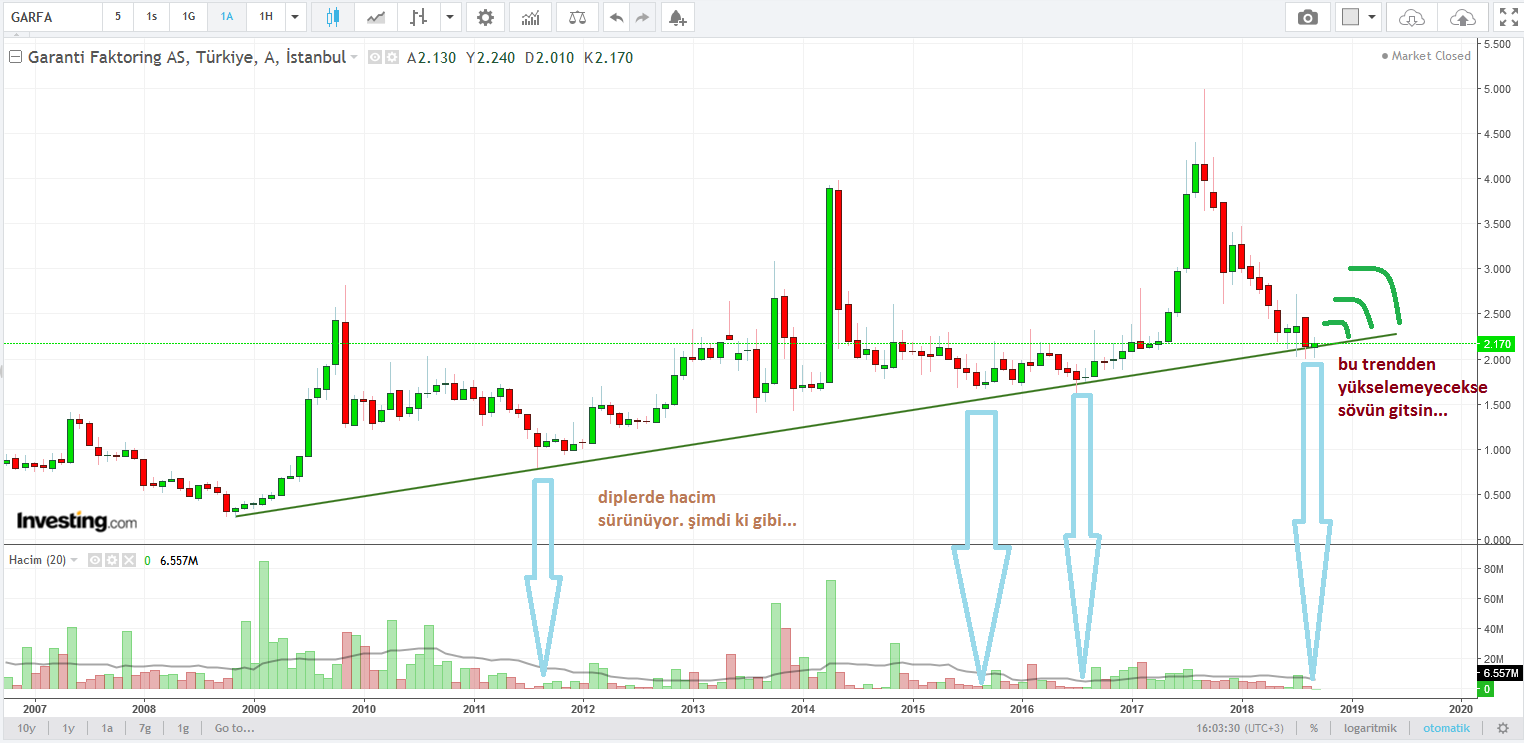Edit the GARFA symbol search field
The height and width of the screenshot is (743, 1524).
click(x=52, y=17)
